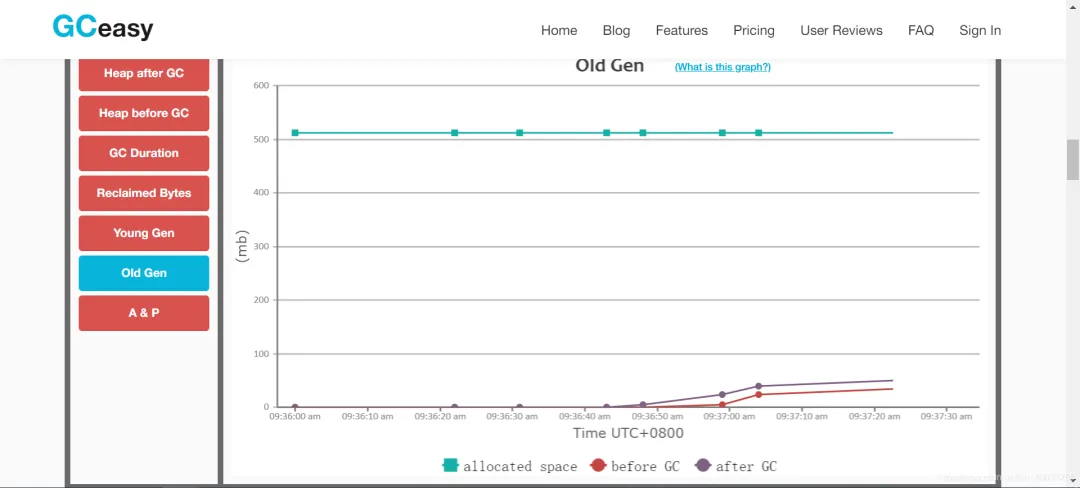The width and height of the screenshot is (1080, 488).
Task: Open the FAQ page
Action: click(x=920, y=30)
